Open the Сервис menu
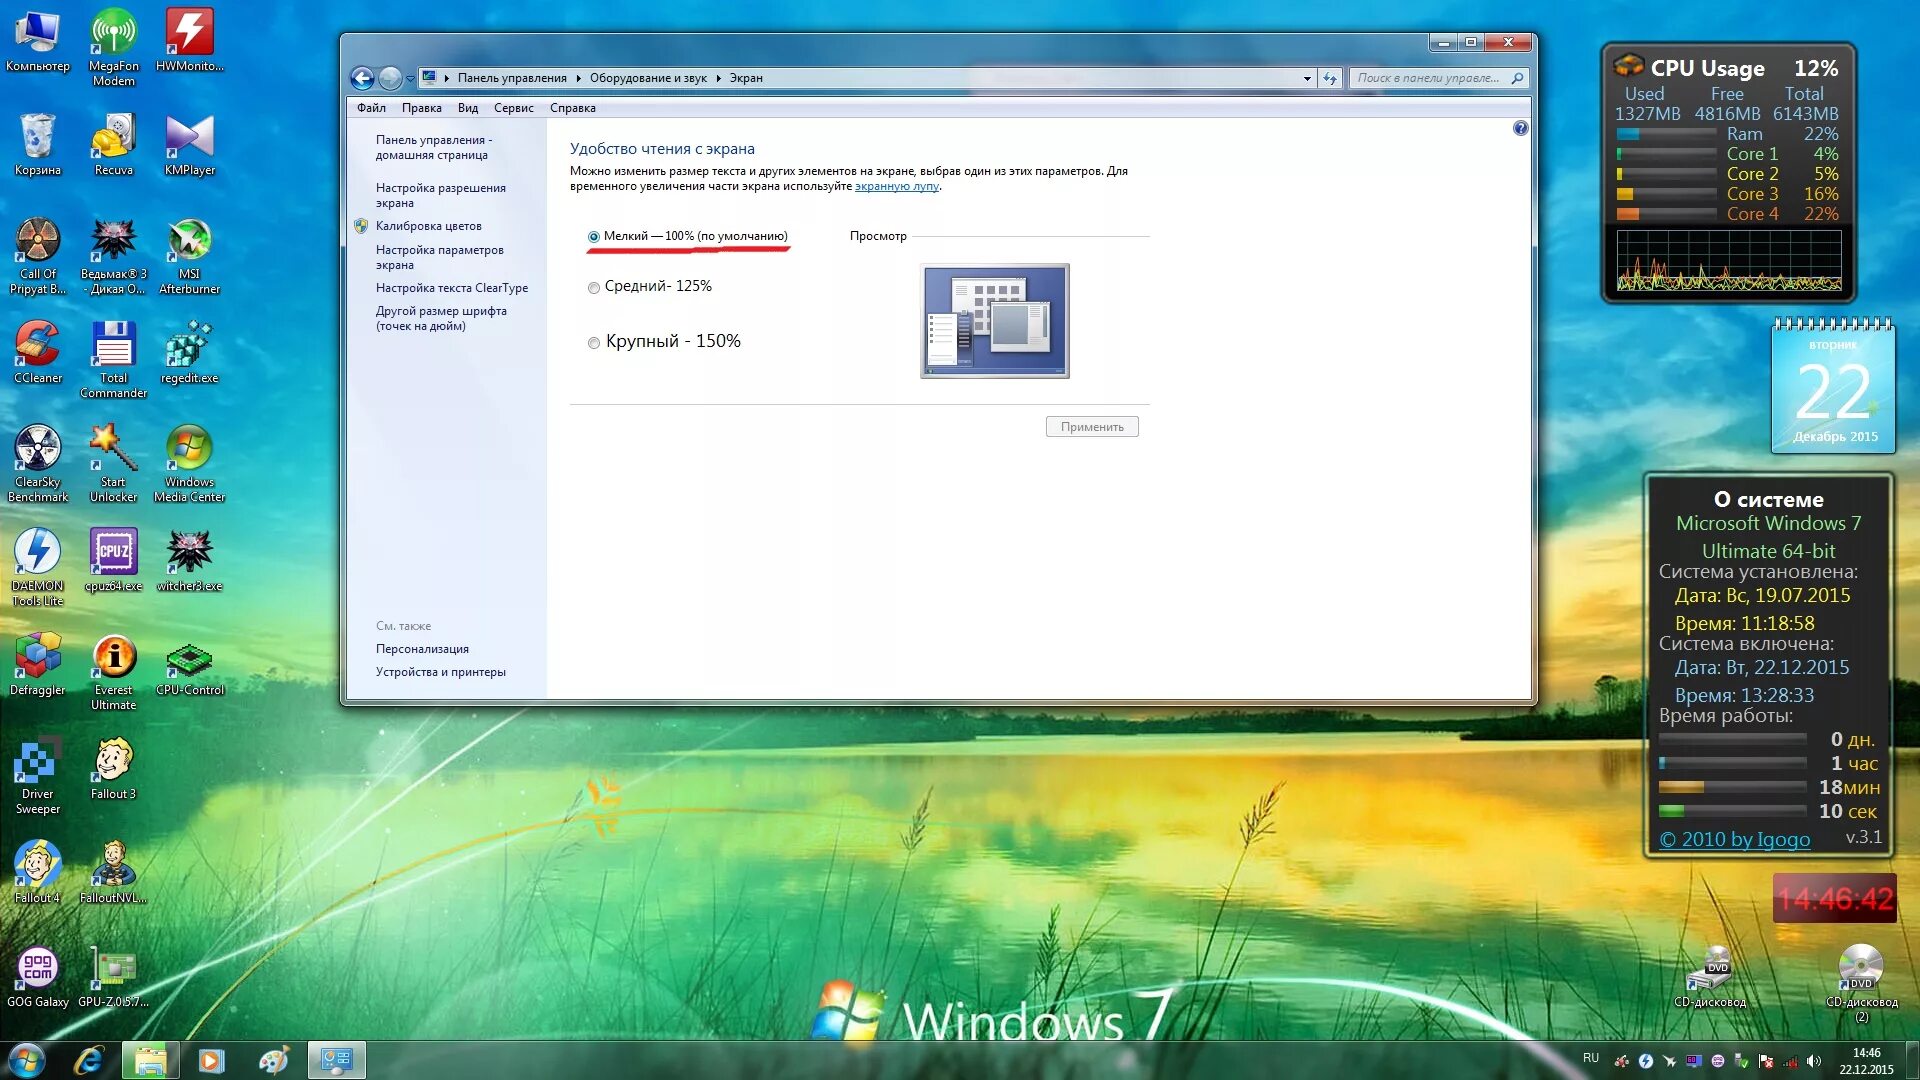 coord(513,108)
